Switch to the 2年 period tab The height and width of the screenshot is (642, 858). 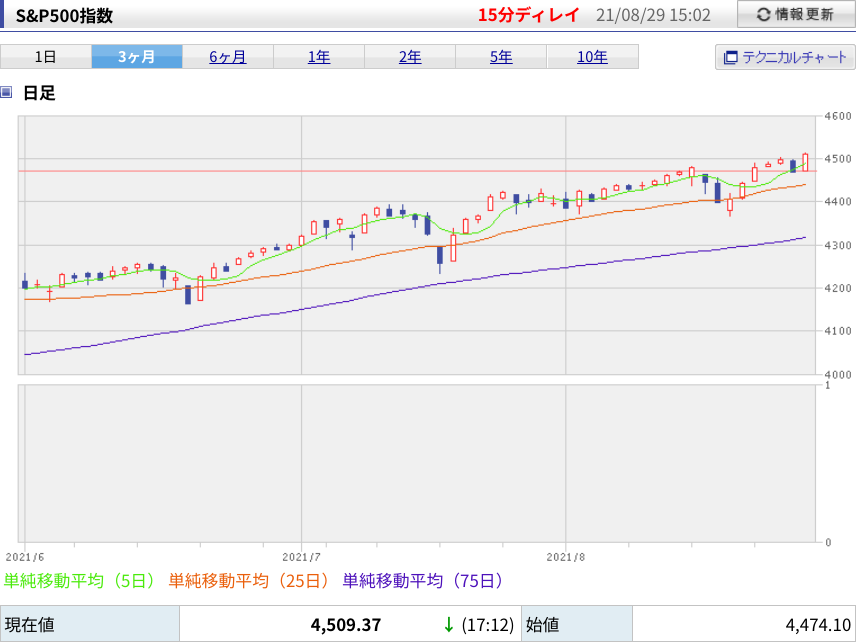click(x=410, y=57)
